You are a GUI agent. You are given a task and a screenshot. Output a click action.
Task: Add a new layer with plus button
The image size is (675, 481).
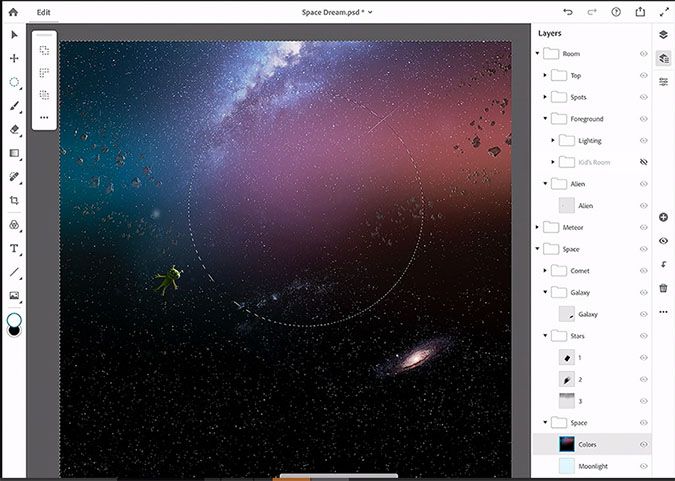click(x=663, y=217)
